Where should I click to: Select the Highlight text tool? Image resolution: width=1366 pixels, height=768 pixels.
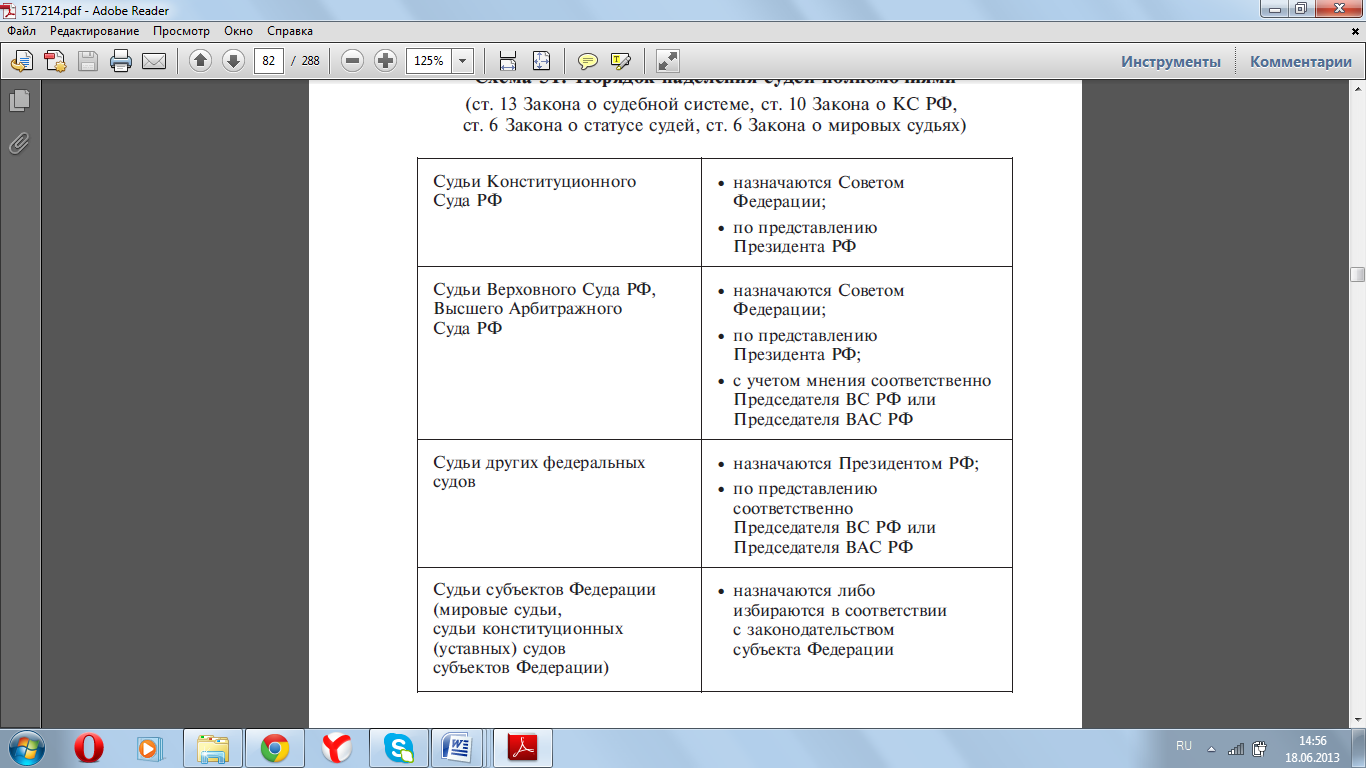[x=621, y=61]
